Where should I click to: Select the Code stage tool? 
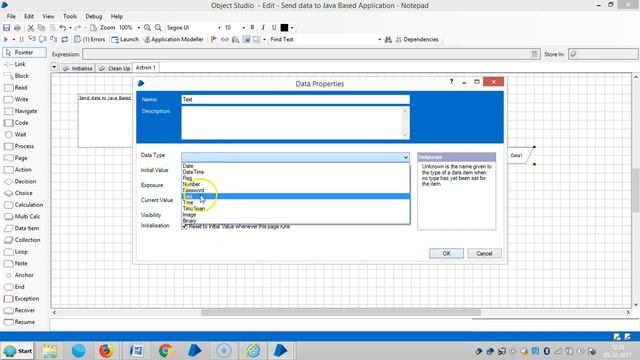point(21,123)
